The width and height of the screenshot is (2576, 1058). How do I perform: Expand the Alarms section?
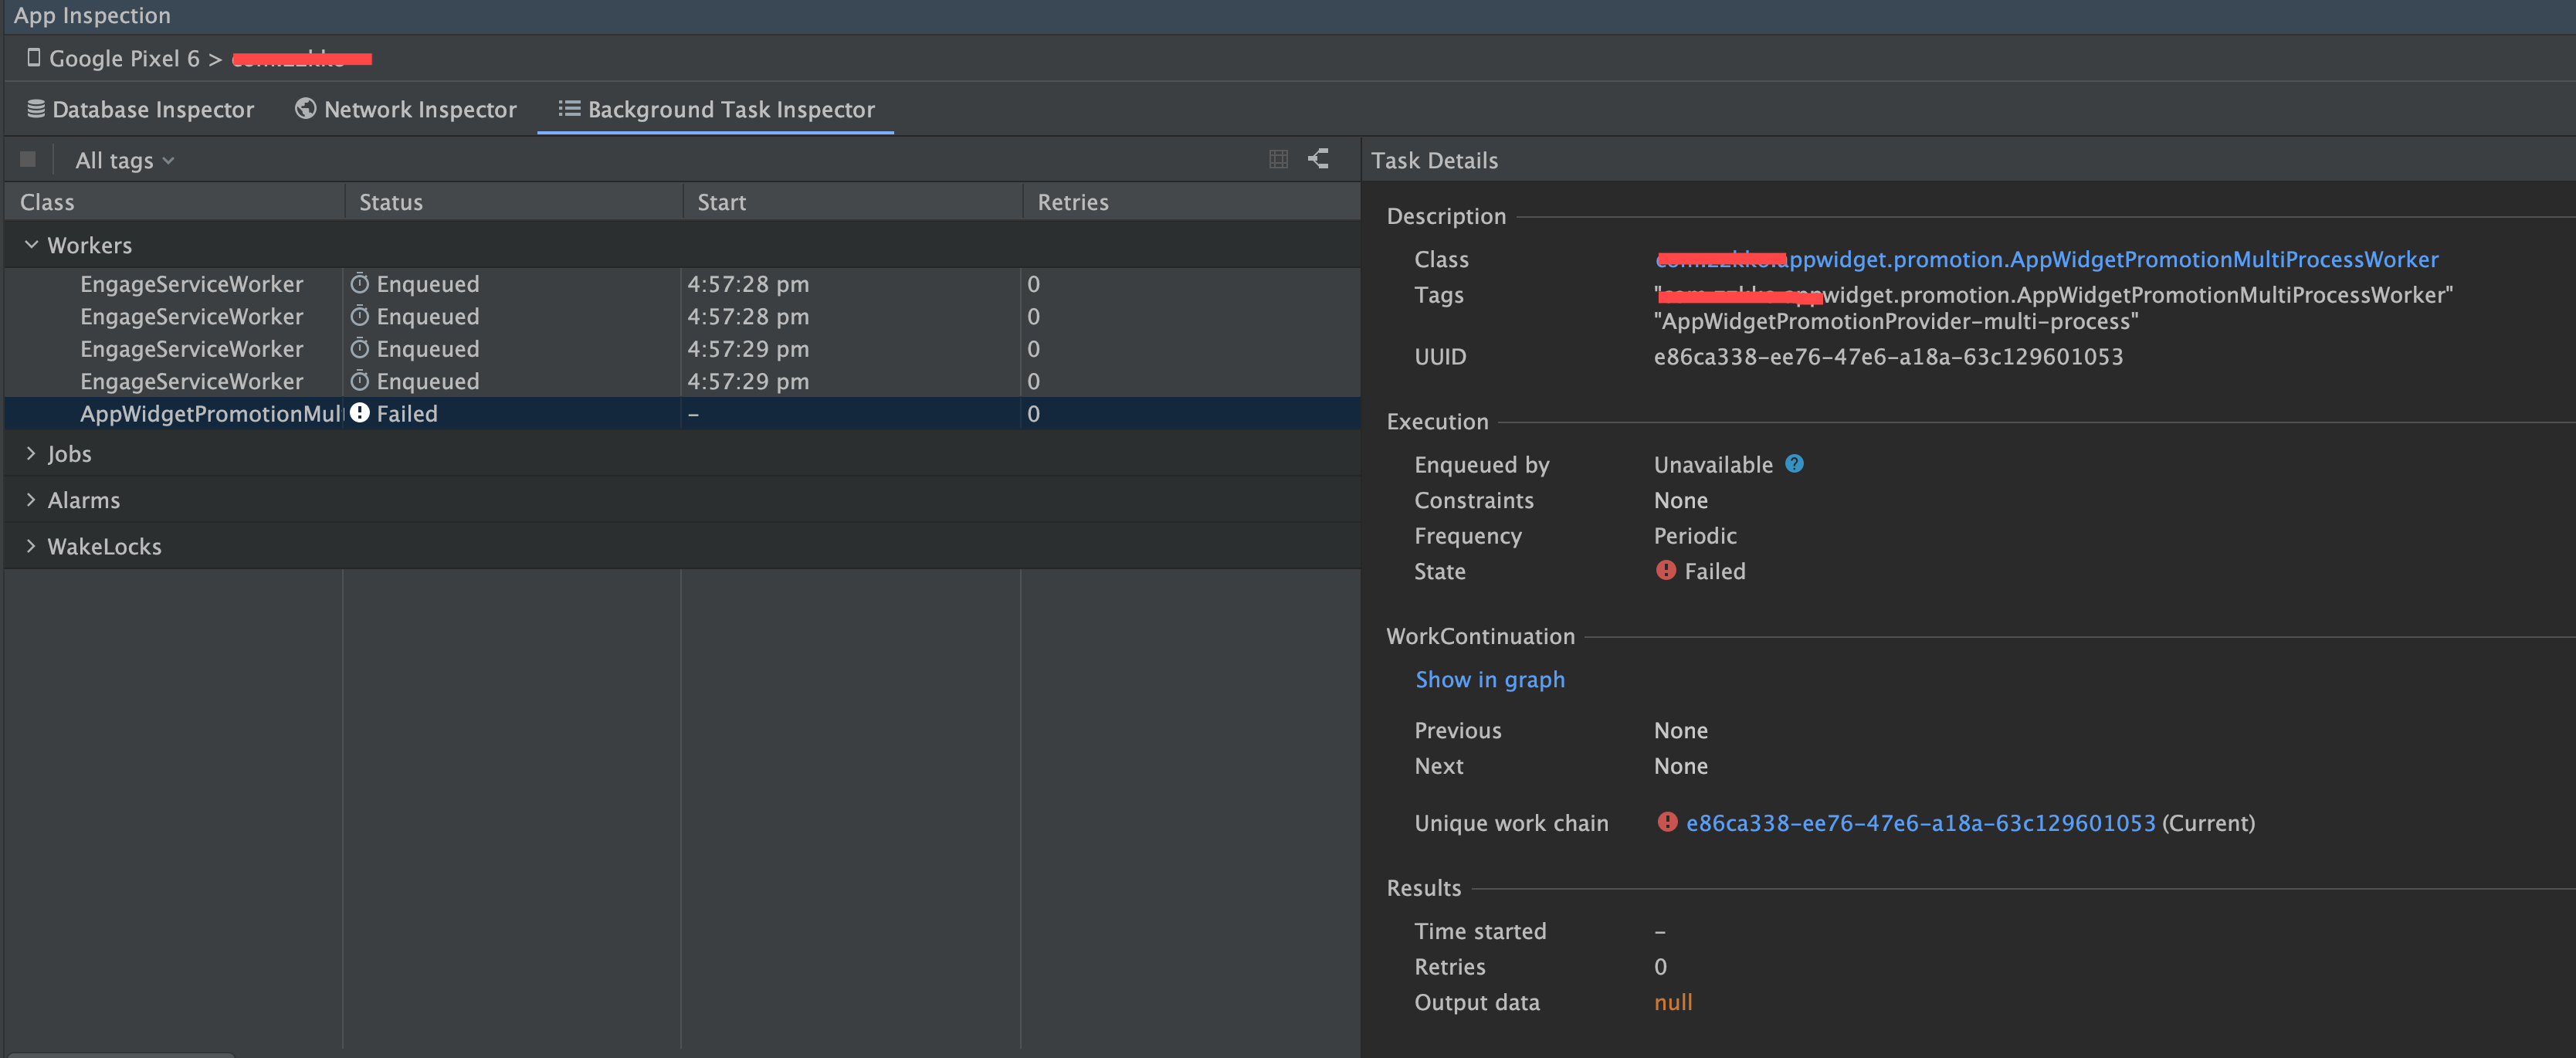tap(31, 500)
